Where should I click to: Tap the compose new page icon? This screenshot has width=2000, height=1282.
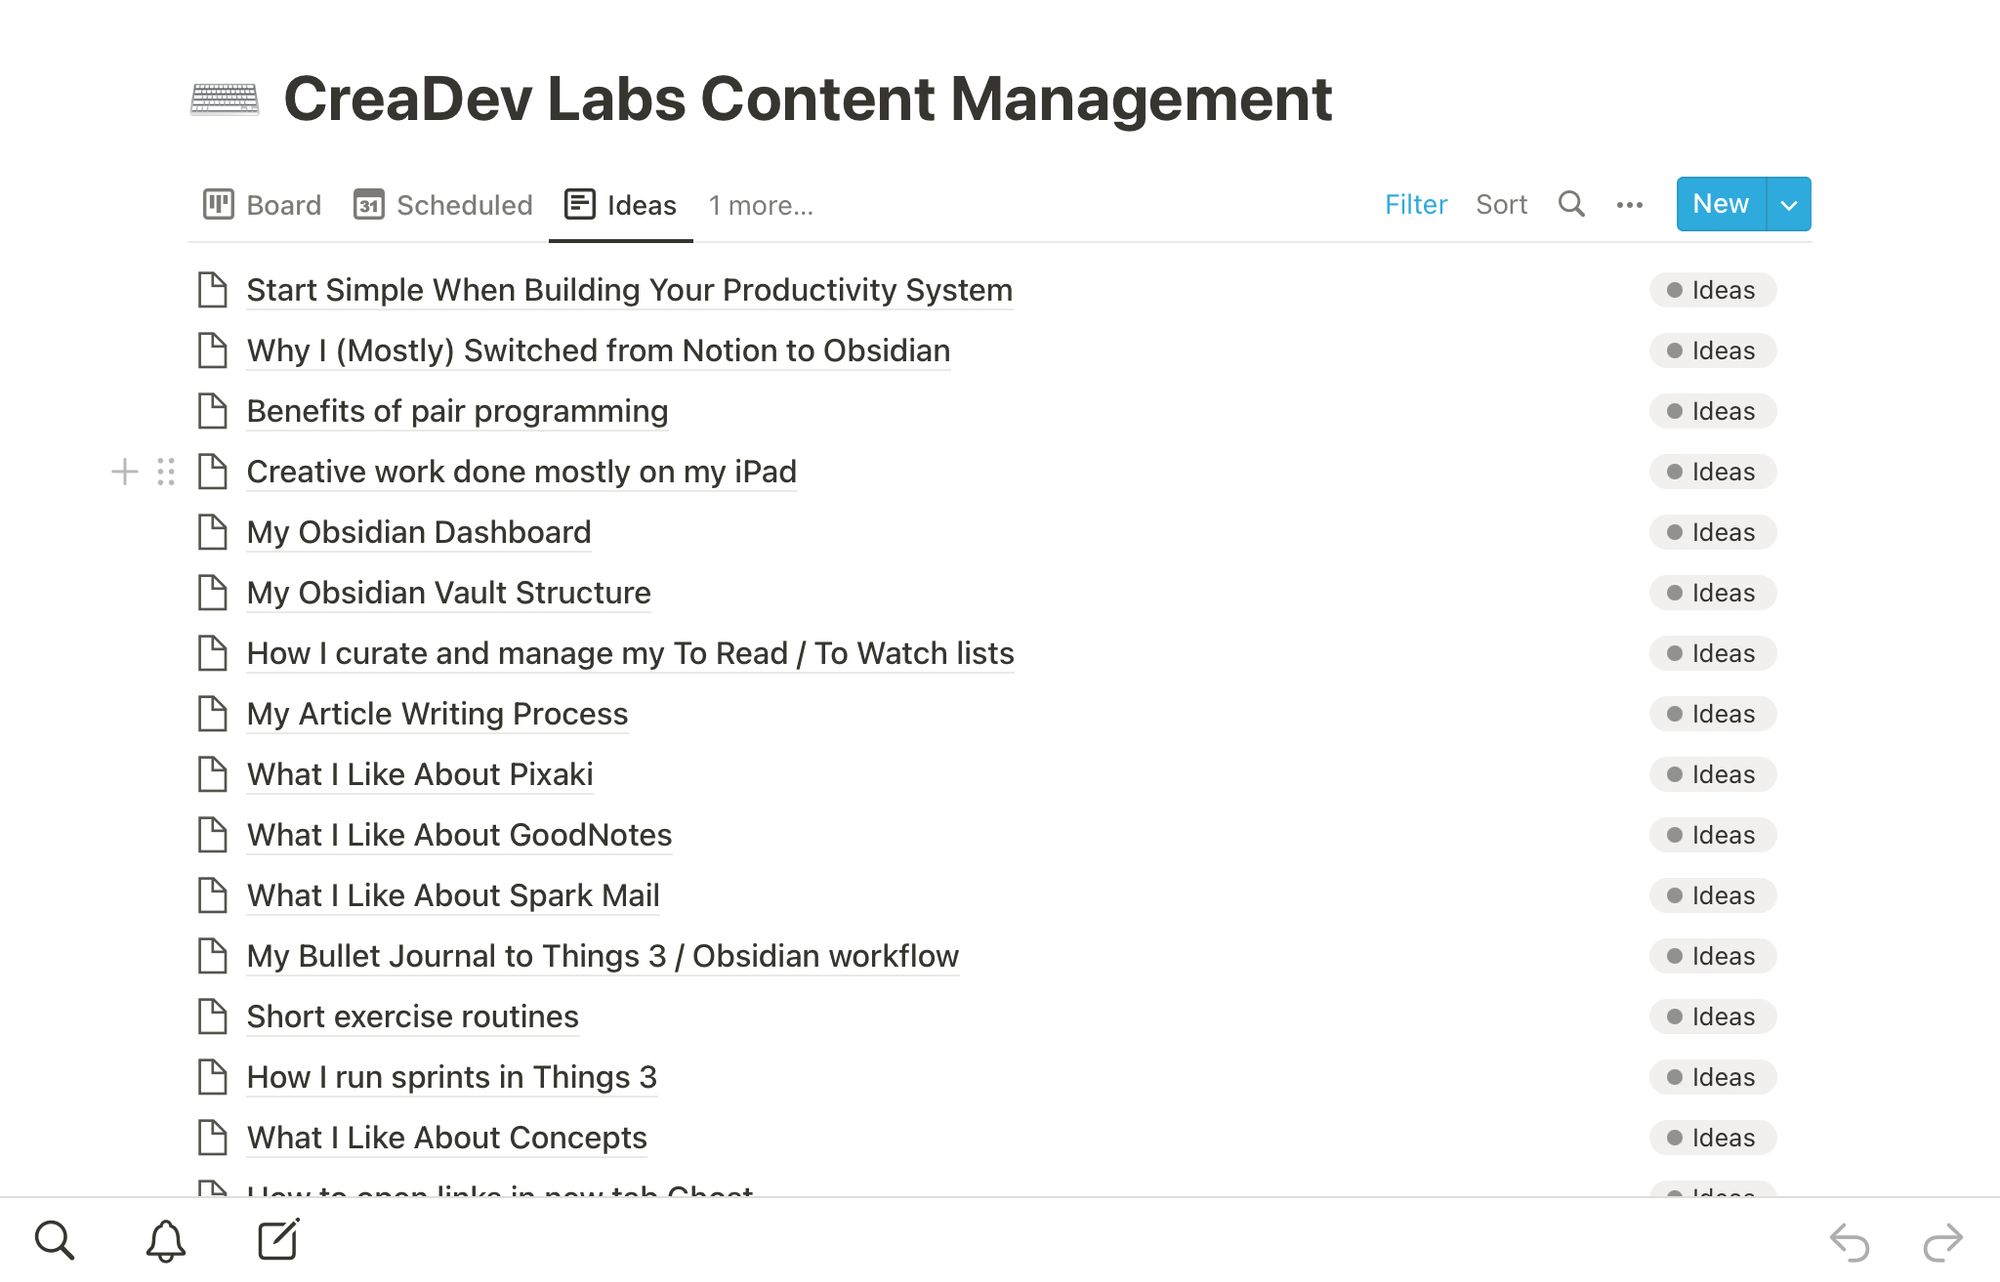pyautogui.click(x=278, y=1239)
